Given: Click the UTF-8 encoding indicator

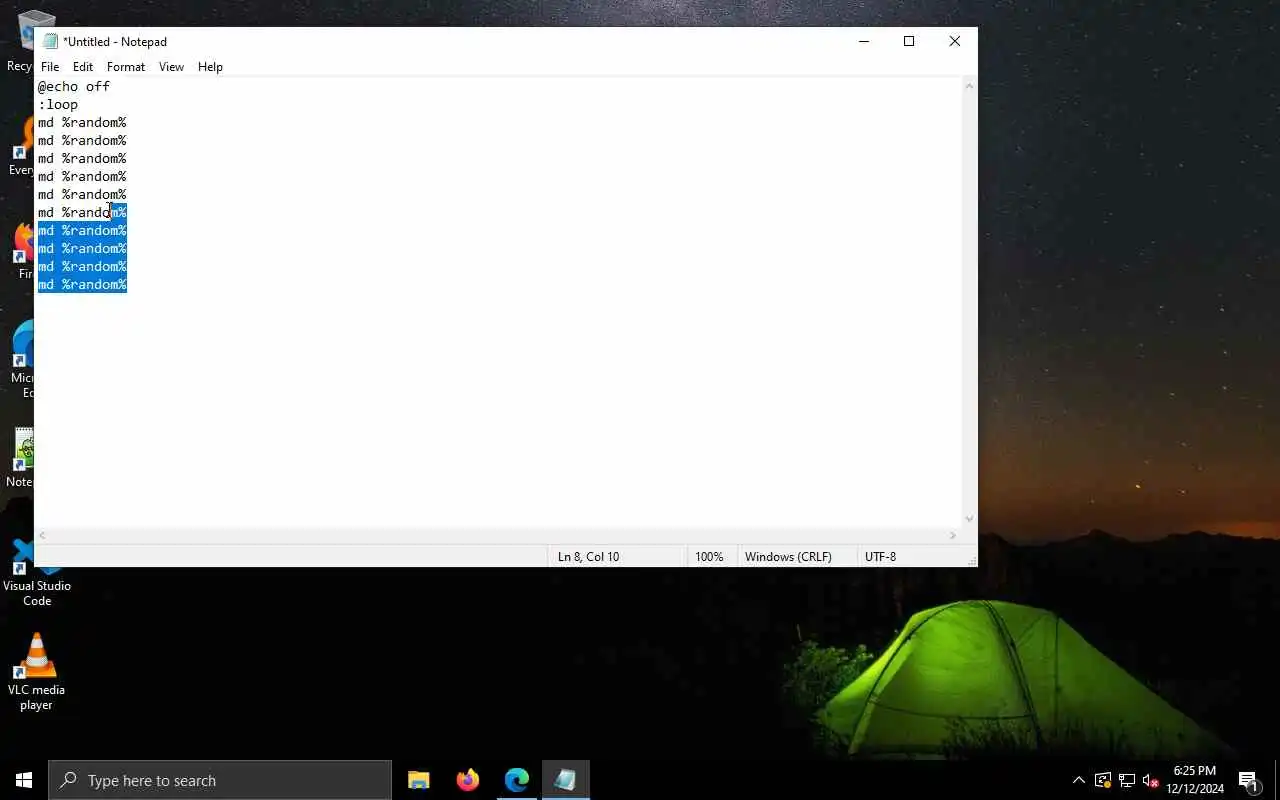Looking at the screenshot, I should (x=880, y=556).
